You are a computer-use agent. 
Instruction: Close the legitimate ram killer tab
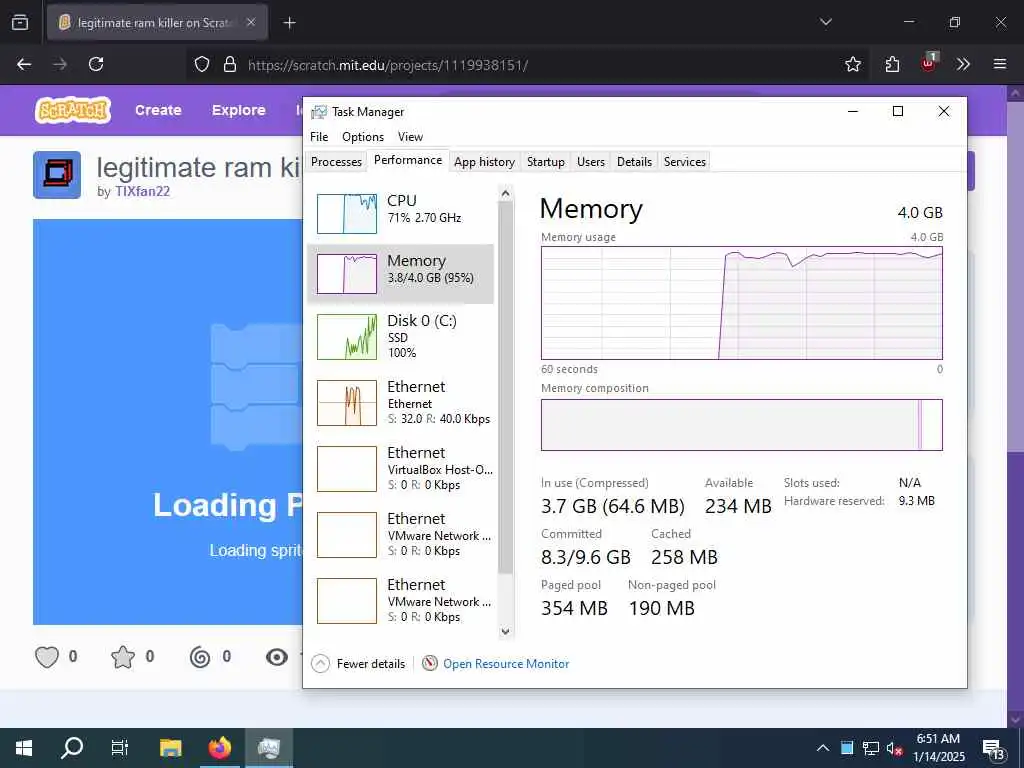[251, 22]
